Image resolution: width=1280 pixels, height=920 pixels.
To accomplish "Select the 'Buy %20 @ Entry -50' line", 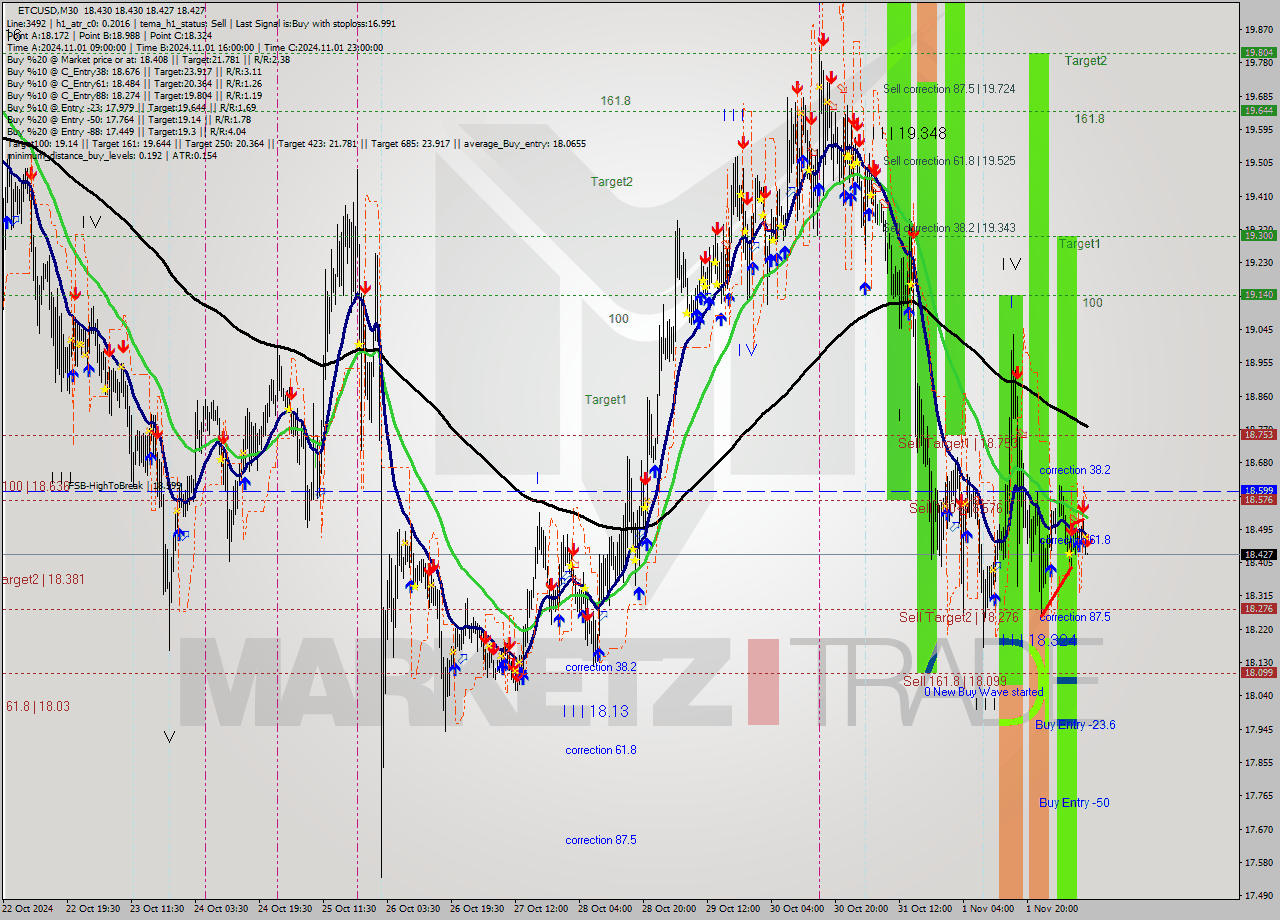I will 128,119.
